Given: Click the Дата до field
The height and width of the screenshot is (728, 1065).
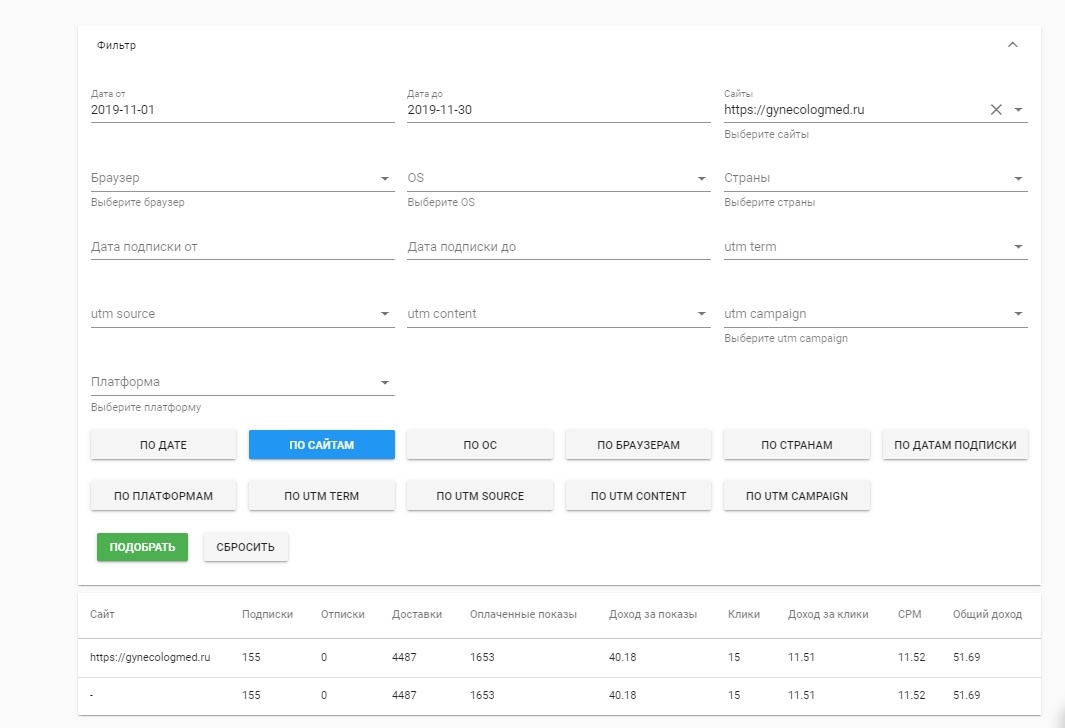Looking at the screenshot, I should click(x=558, y=109).
